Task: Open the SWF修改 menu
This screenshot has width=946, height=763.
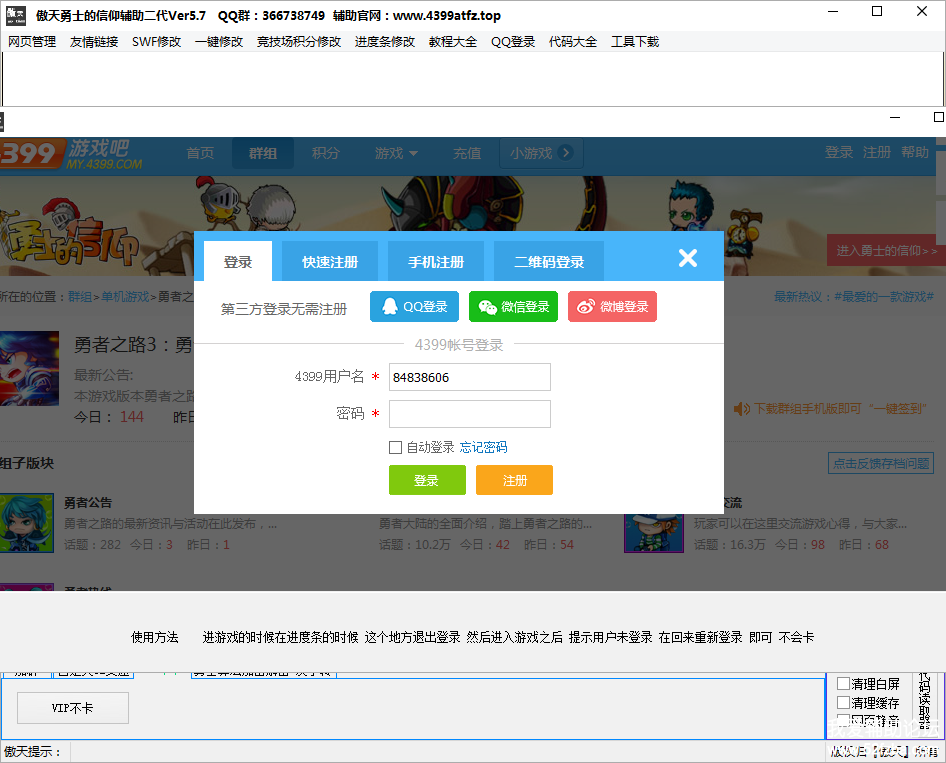Action: click(x=156, y=42)
